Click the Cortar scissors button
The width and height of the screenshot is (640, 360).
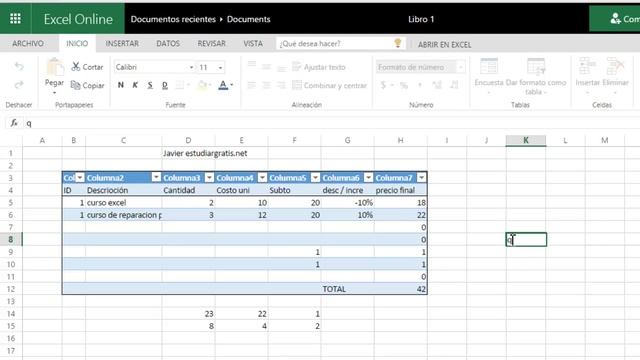87,67
